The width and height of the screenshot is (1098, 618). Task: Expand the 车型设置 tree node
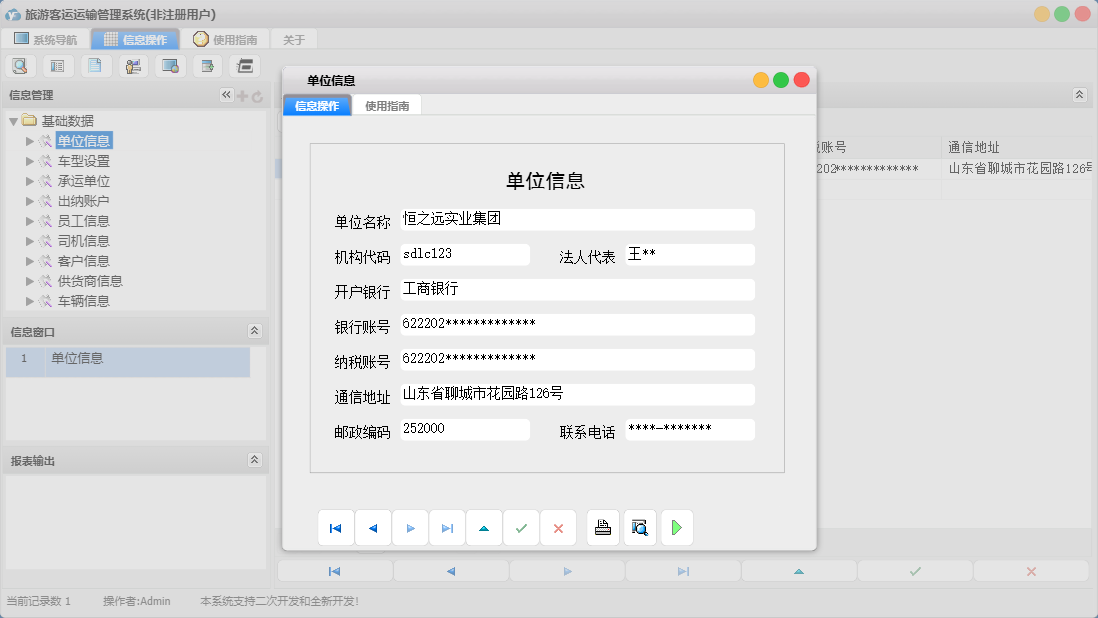30,160
